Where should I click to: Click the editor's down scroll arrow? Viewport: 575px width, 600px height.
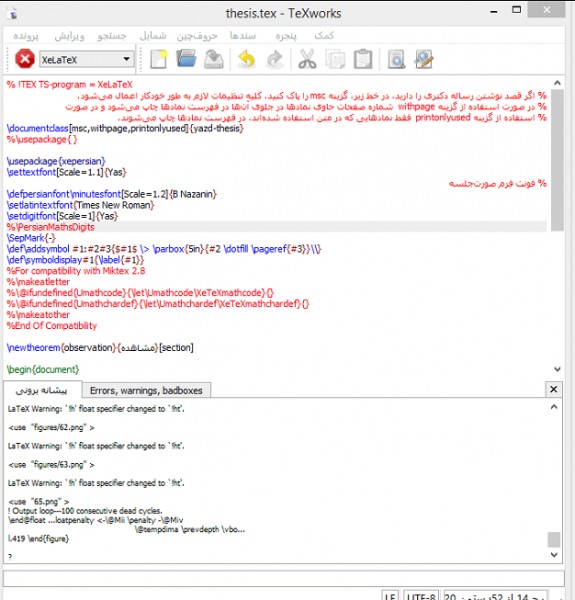click(557, 369)
